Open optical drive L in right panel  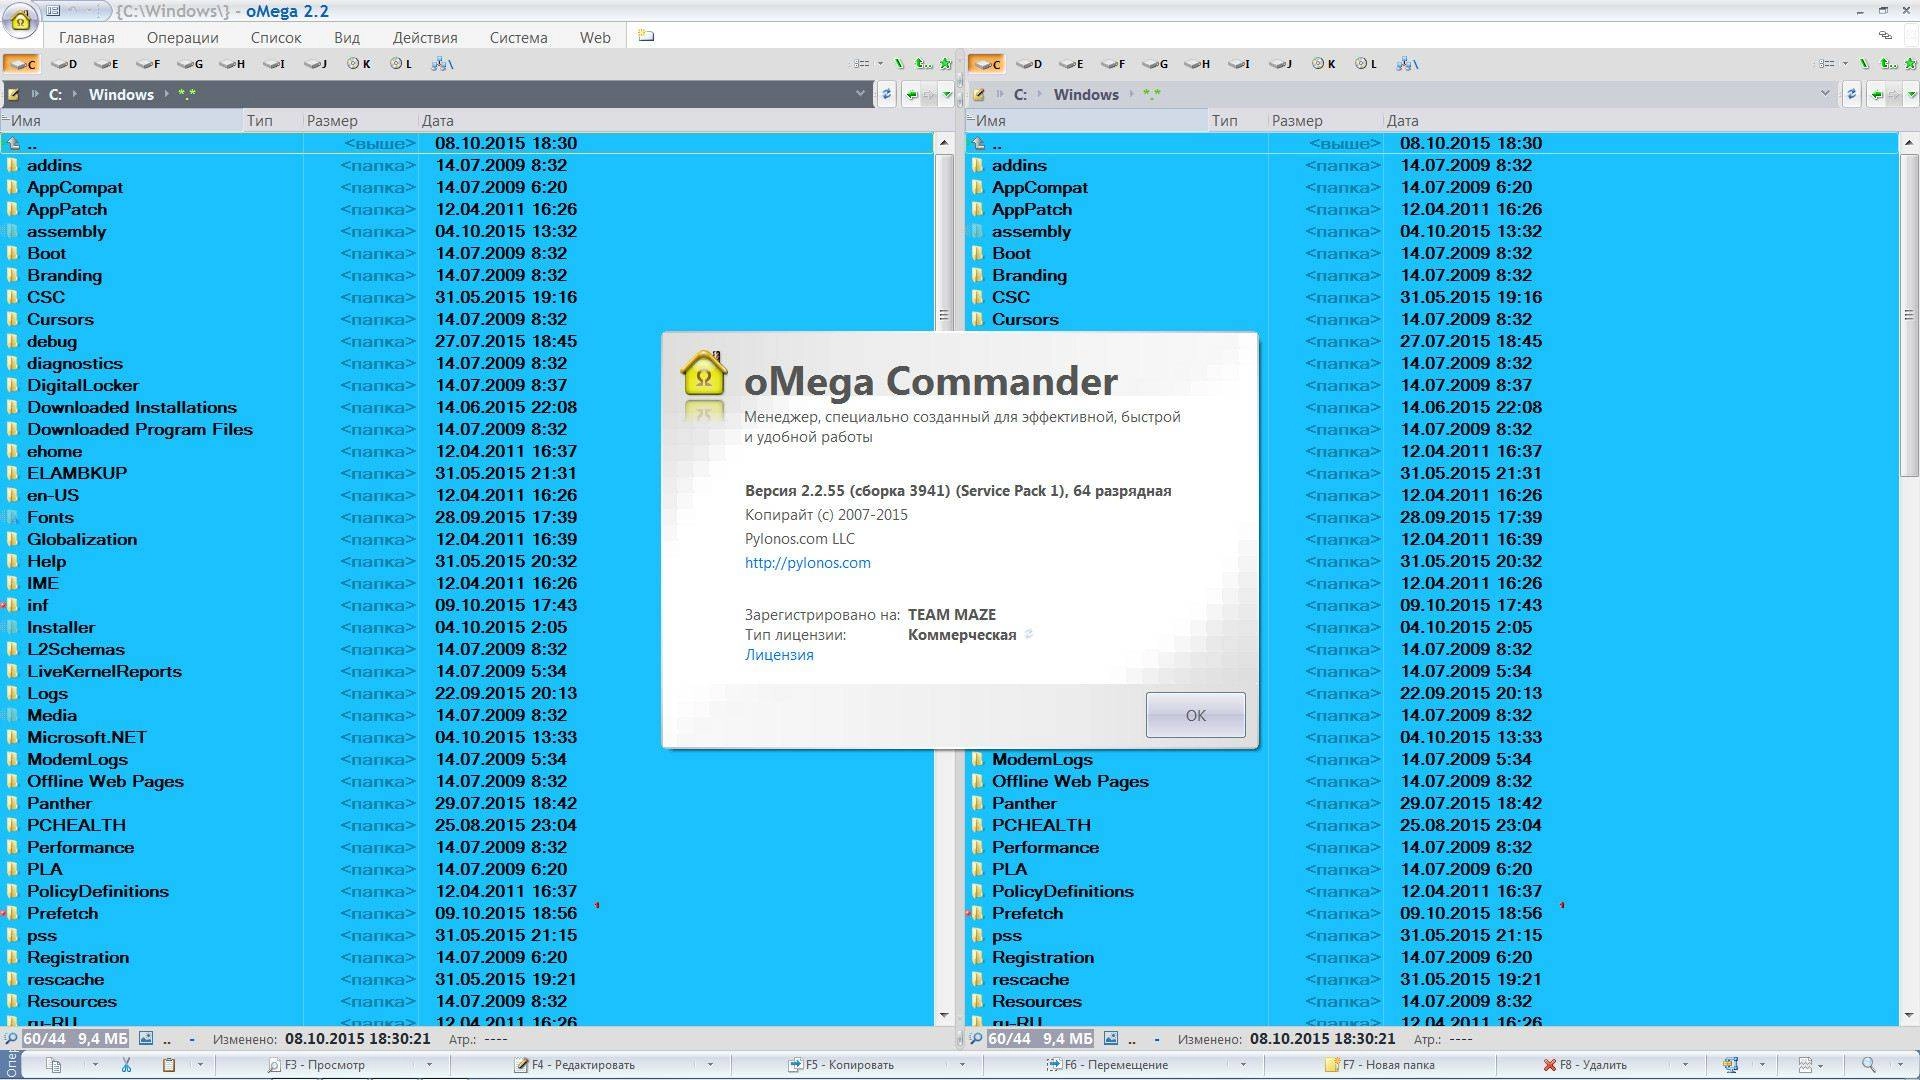(1366, 64)
